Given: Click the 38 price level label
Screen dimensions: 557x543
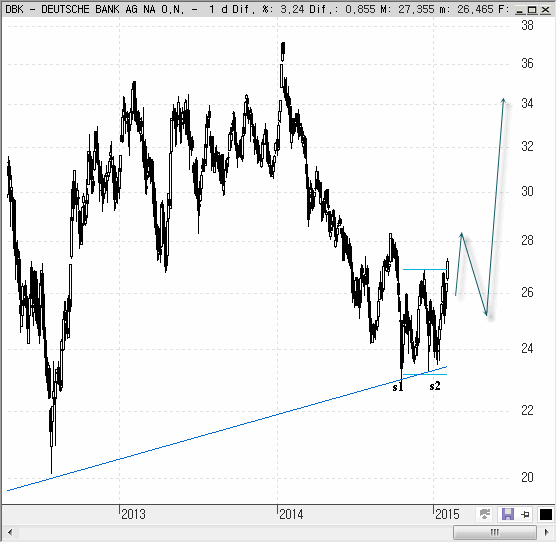Looking at the screenshot, I should pyautogui.click(x=528, y=26).
